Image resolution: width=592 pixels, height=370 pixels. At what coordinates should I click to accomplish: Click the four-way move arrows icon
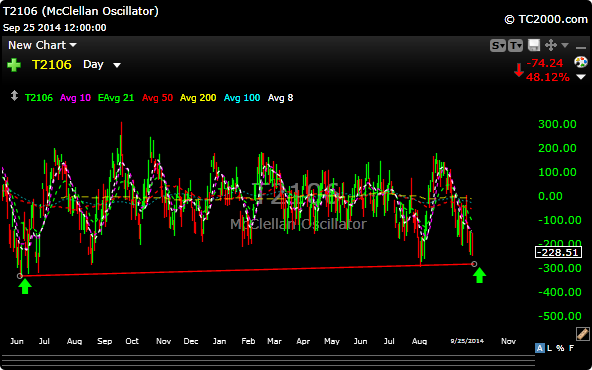coord(551,45)
